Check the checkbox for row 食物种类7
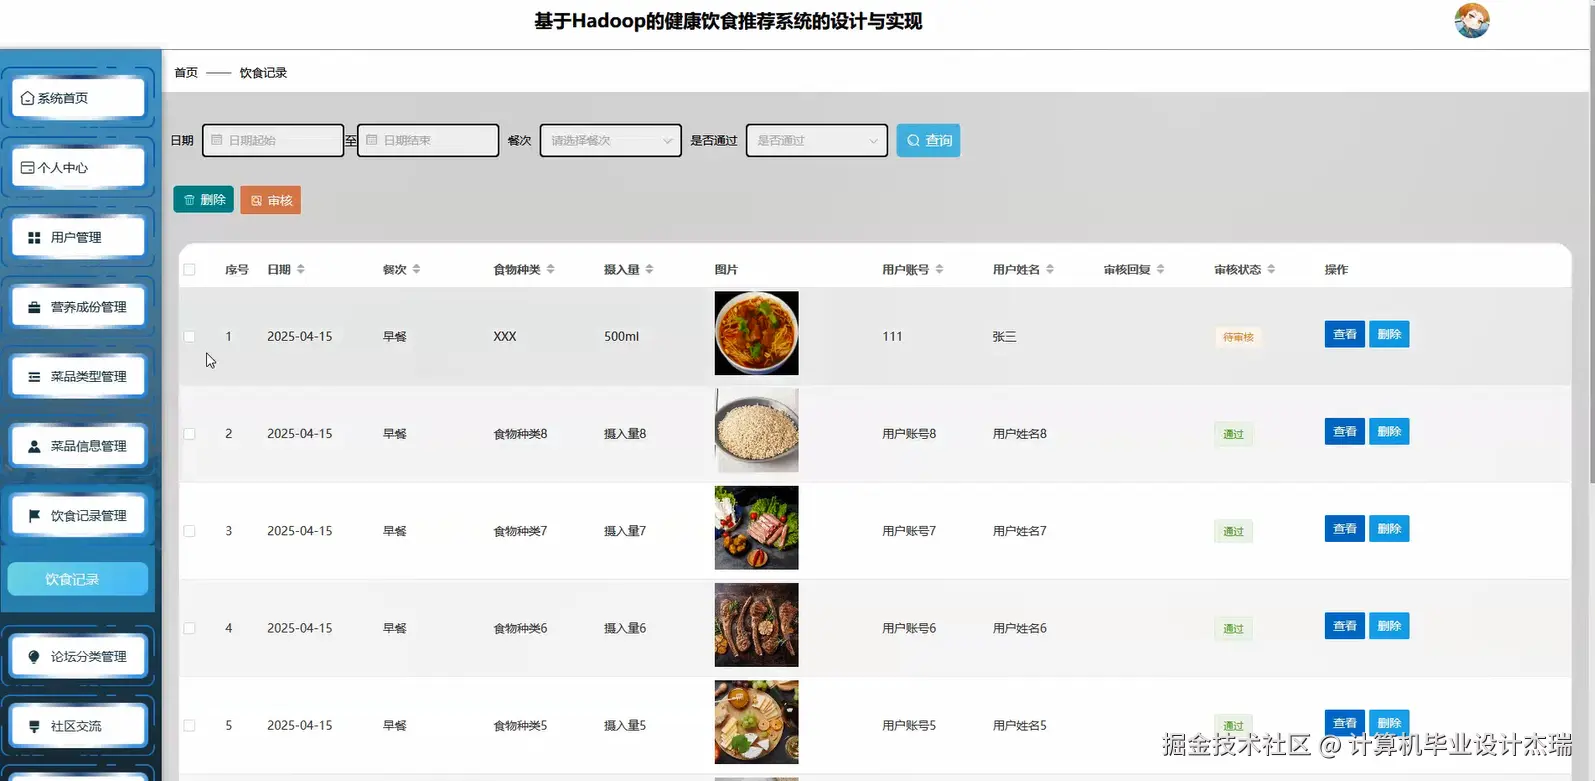This screenshot has width=1595, height=781. (x=189, y=531)
